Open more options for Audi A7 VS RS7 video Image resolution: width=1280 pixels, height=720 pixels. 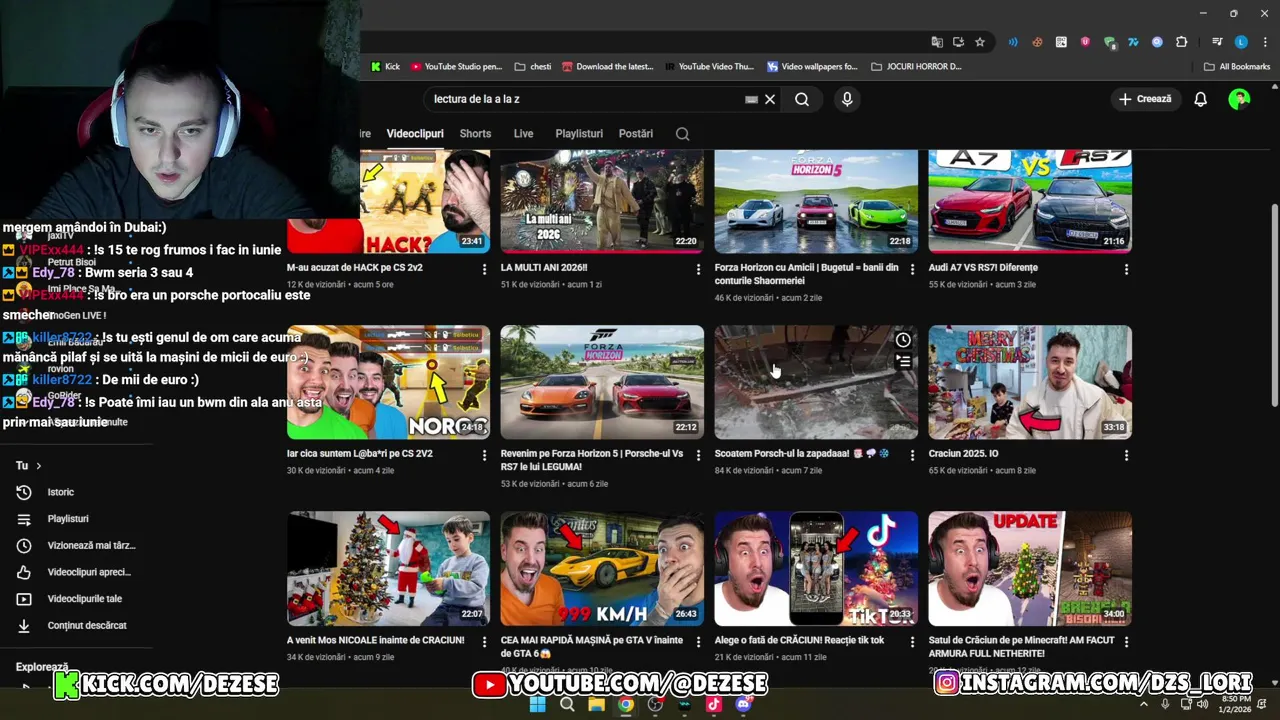pos(1126,270)
